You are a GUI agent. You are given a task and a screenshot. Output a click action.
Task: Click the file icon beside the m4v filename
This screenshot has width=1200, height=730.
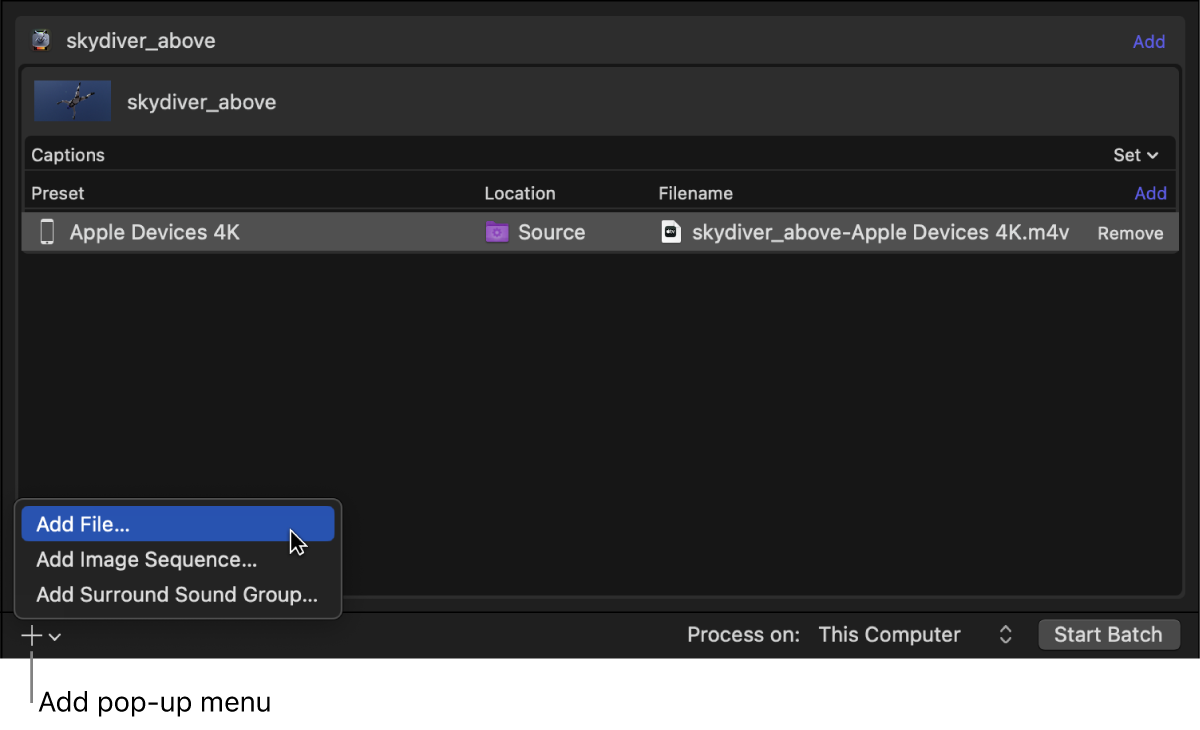(671, 231)
